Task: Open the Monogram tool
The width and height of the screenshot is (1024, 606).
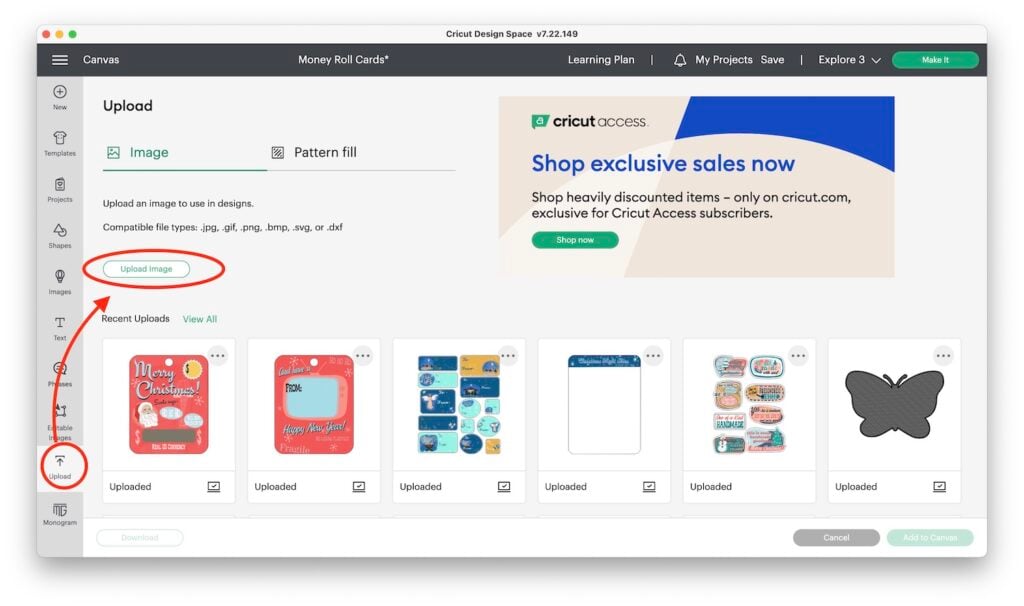Action: tap(59, 514)
